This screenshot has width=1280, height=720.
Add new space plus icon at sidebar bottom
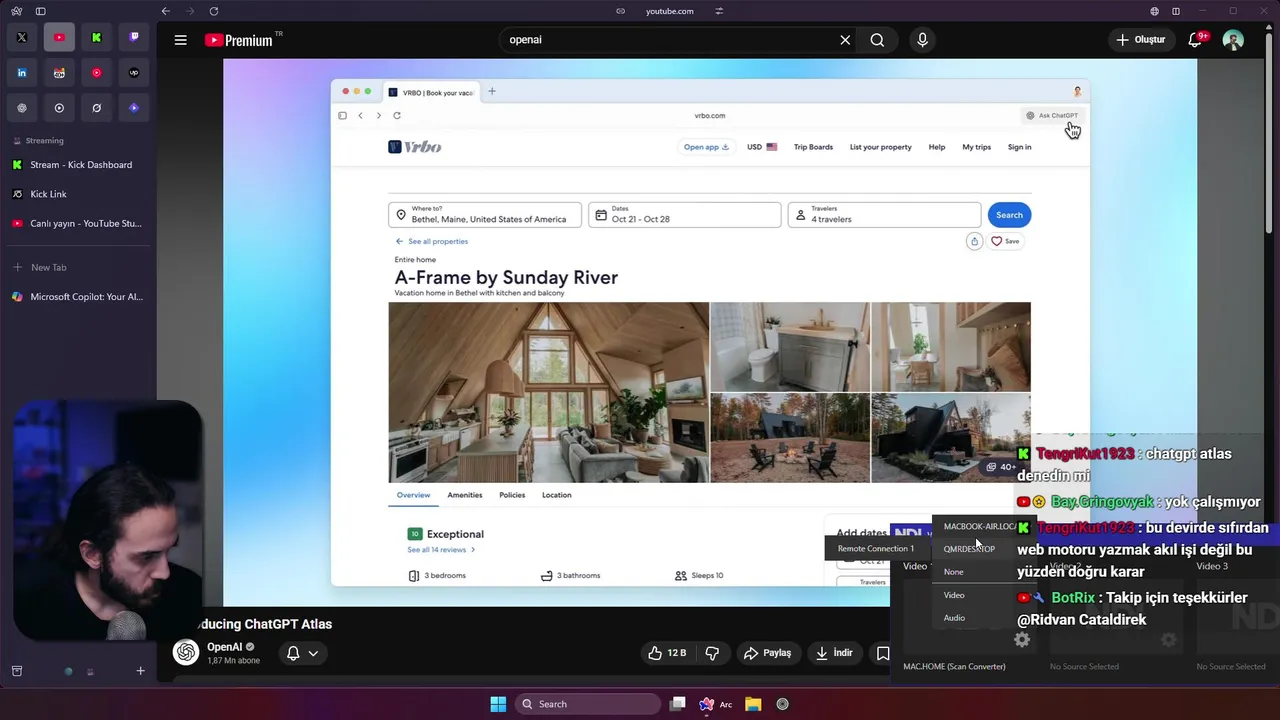coord(140,671)
